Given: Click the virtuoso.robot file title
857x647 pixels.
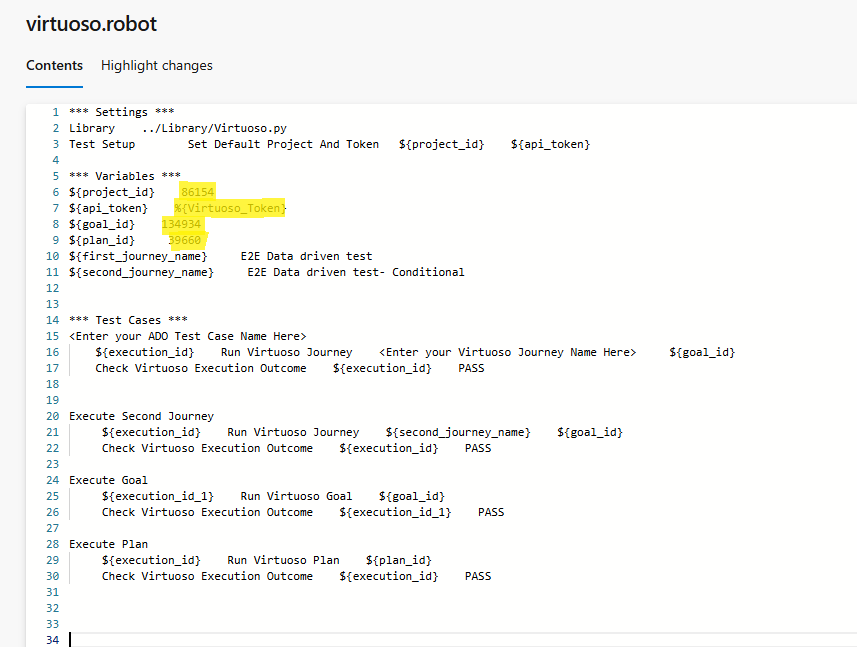Looking at the screenshot, I should click(x=91, y=24).
